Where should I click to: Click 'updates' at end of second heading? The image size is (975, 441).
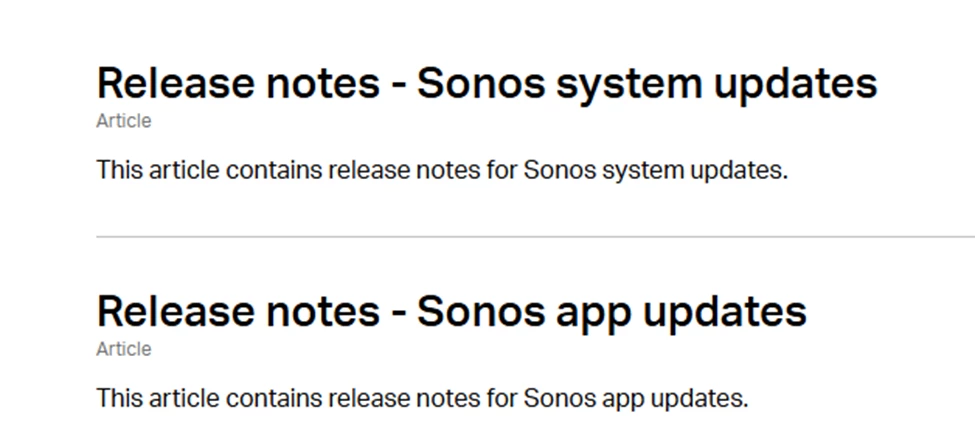[x=725, y=314]
